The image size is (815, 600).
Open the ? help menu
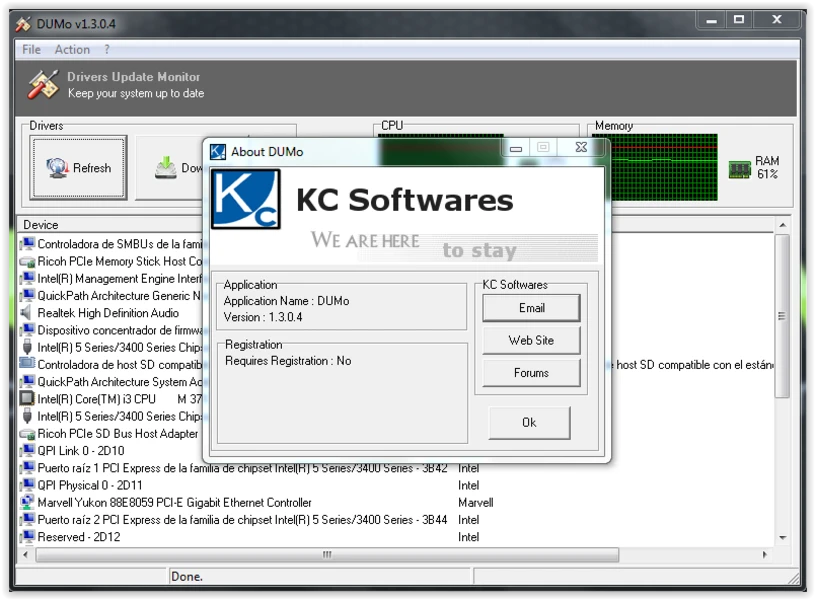(x=107, y=49)
